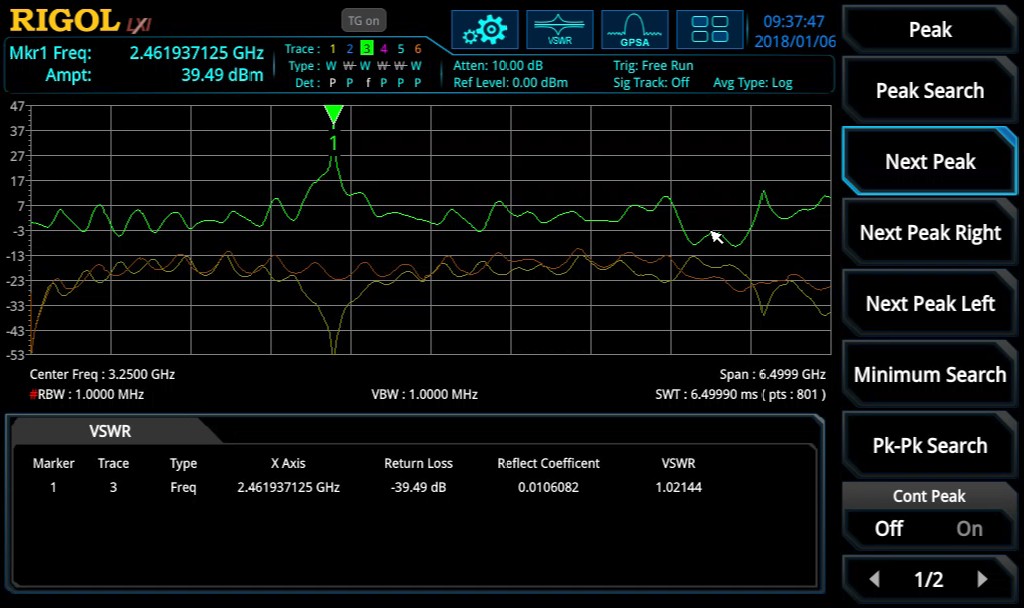Screen dimensions: 1024x608
Task: Click the Peak Search softkey
Action: [x=929, y=90]
